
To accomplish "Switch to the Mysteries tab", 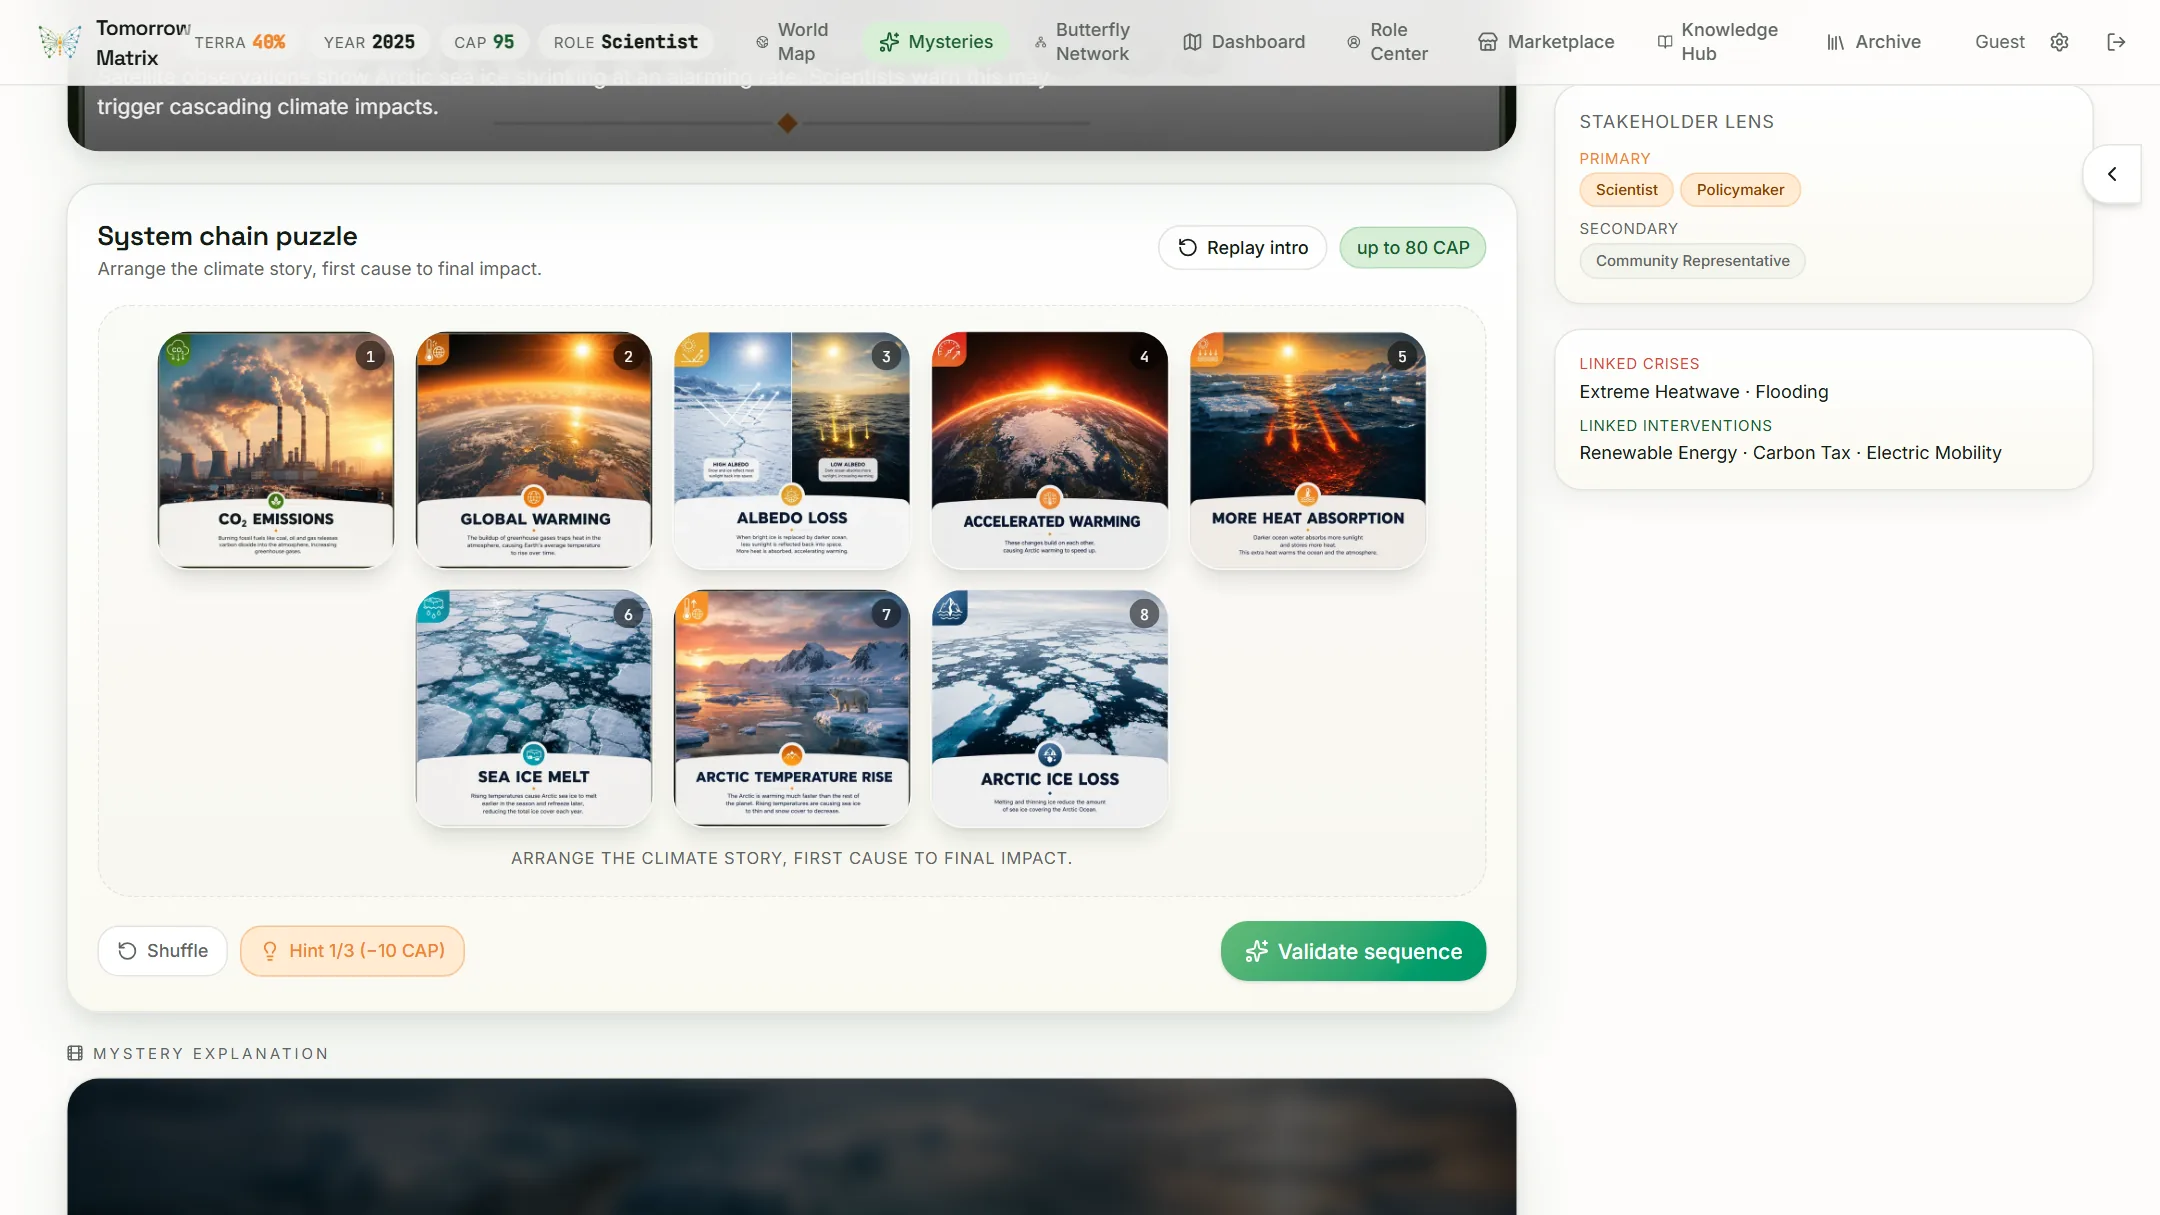I will [936, 42].
